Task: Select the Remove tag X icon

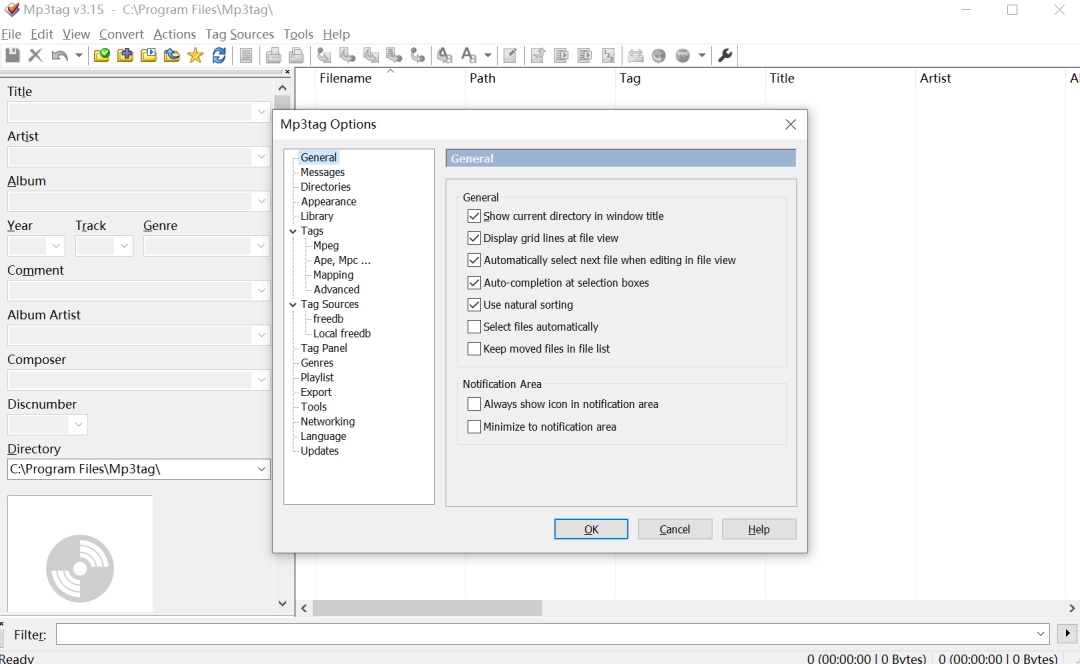Action: 35,55
